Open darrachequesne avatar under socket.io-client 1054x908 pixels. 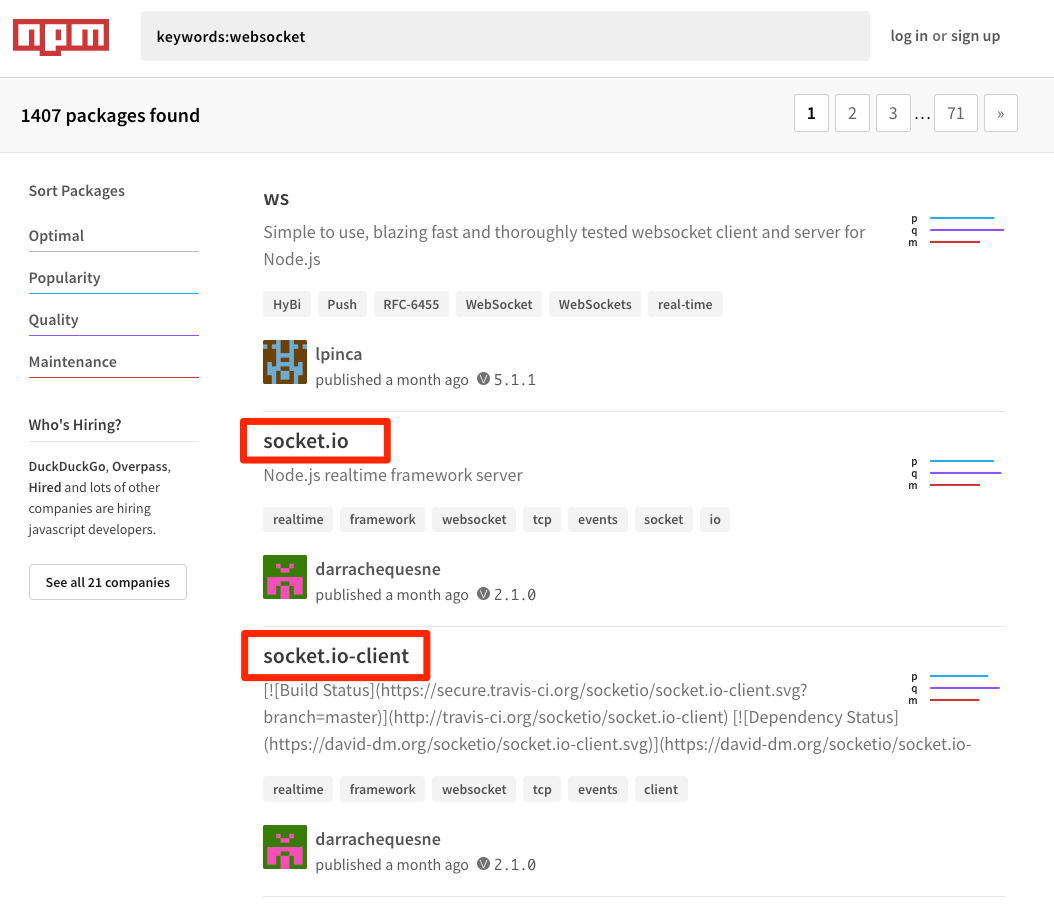coord(285,847)
